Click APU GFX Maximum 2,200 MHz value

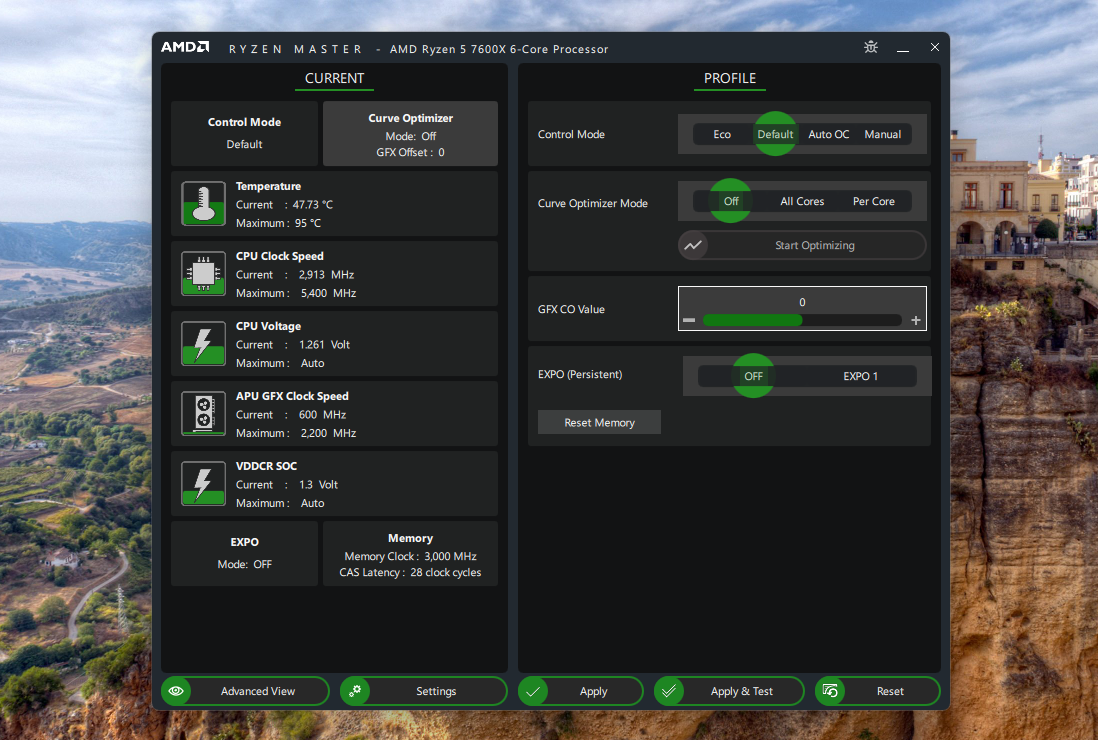[x=328, y=433]
